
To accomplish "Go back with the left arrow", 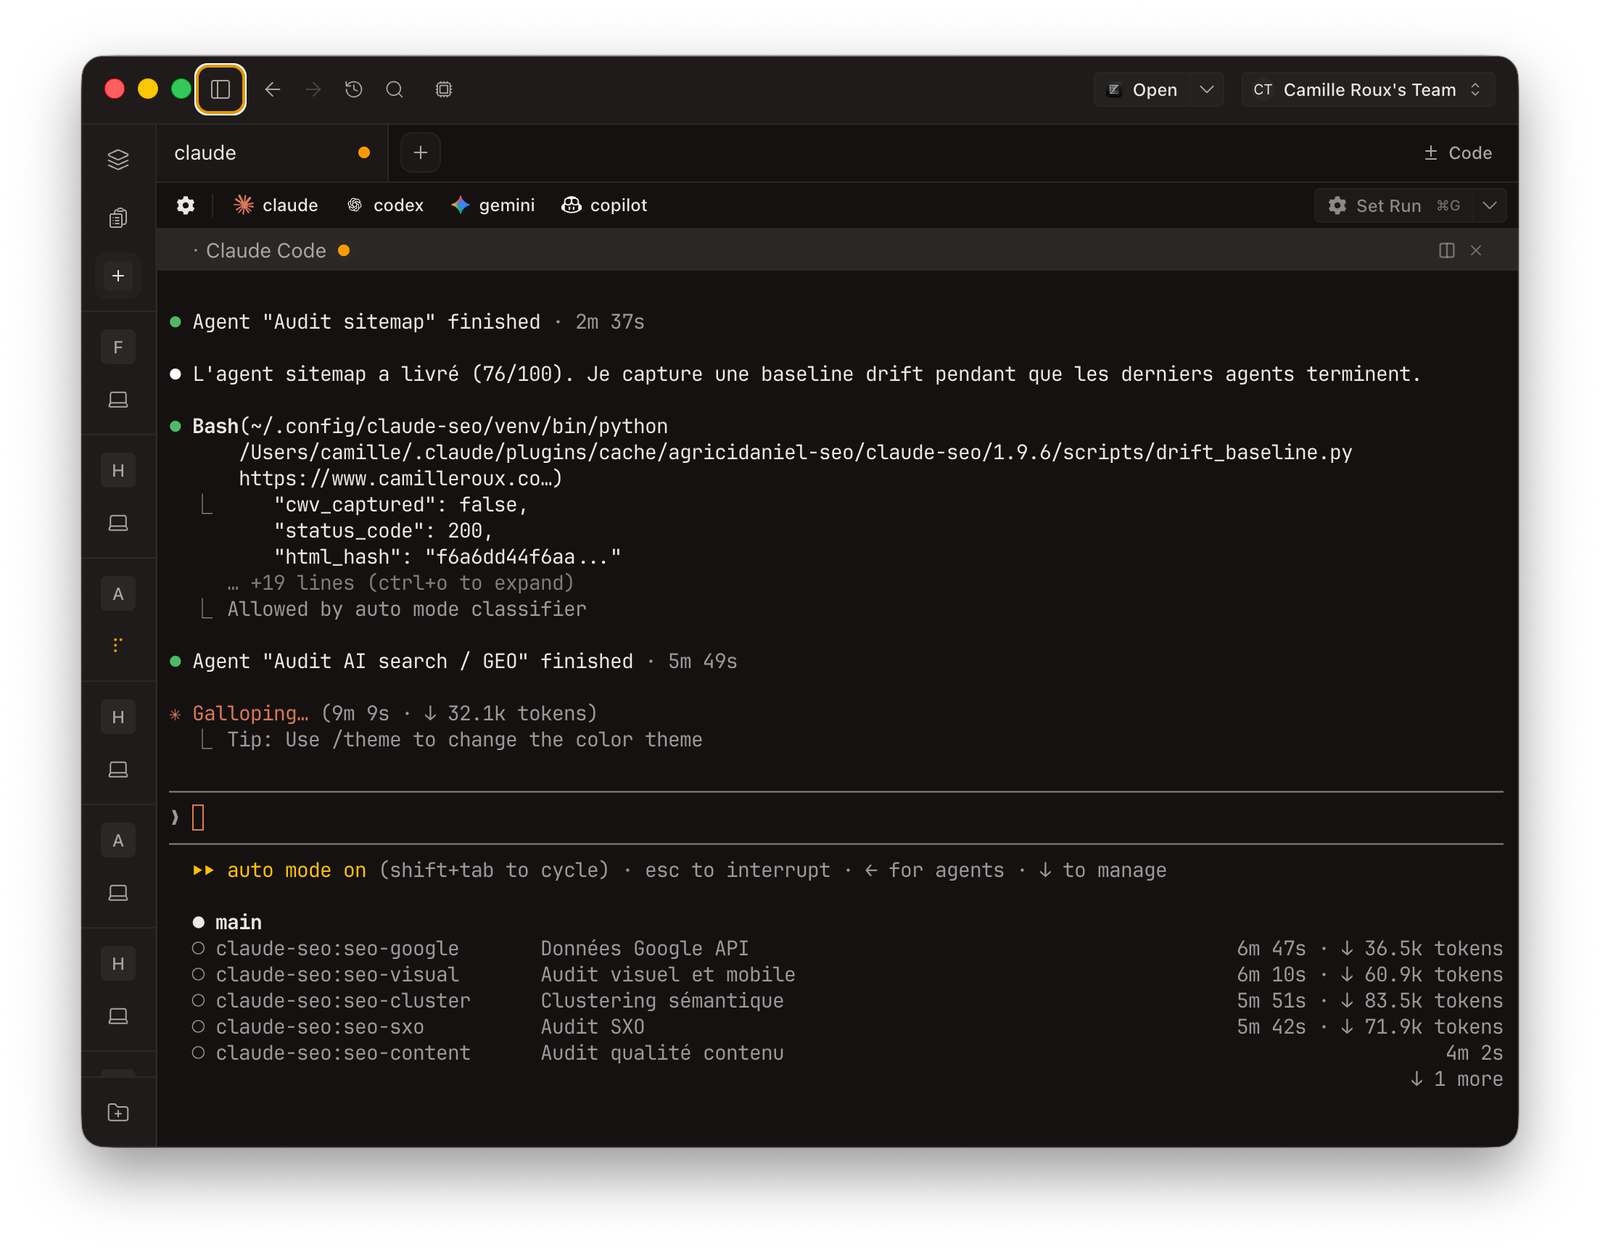I will click(x=272, y=89).
